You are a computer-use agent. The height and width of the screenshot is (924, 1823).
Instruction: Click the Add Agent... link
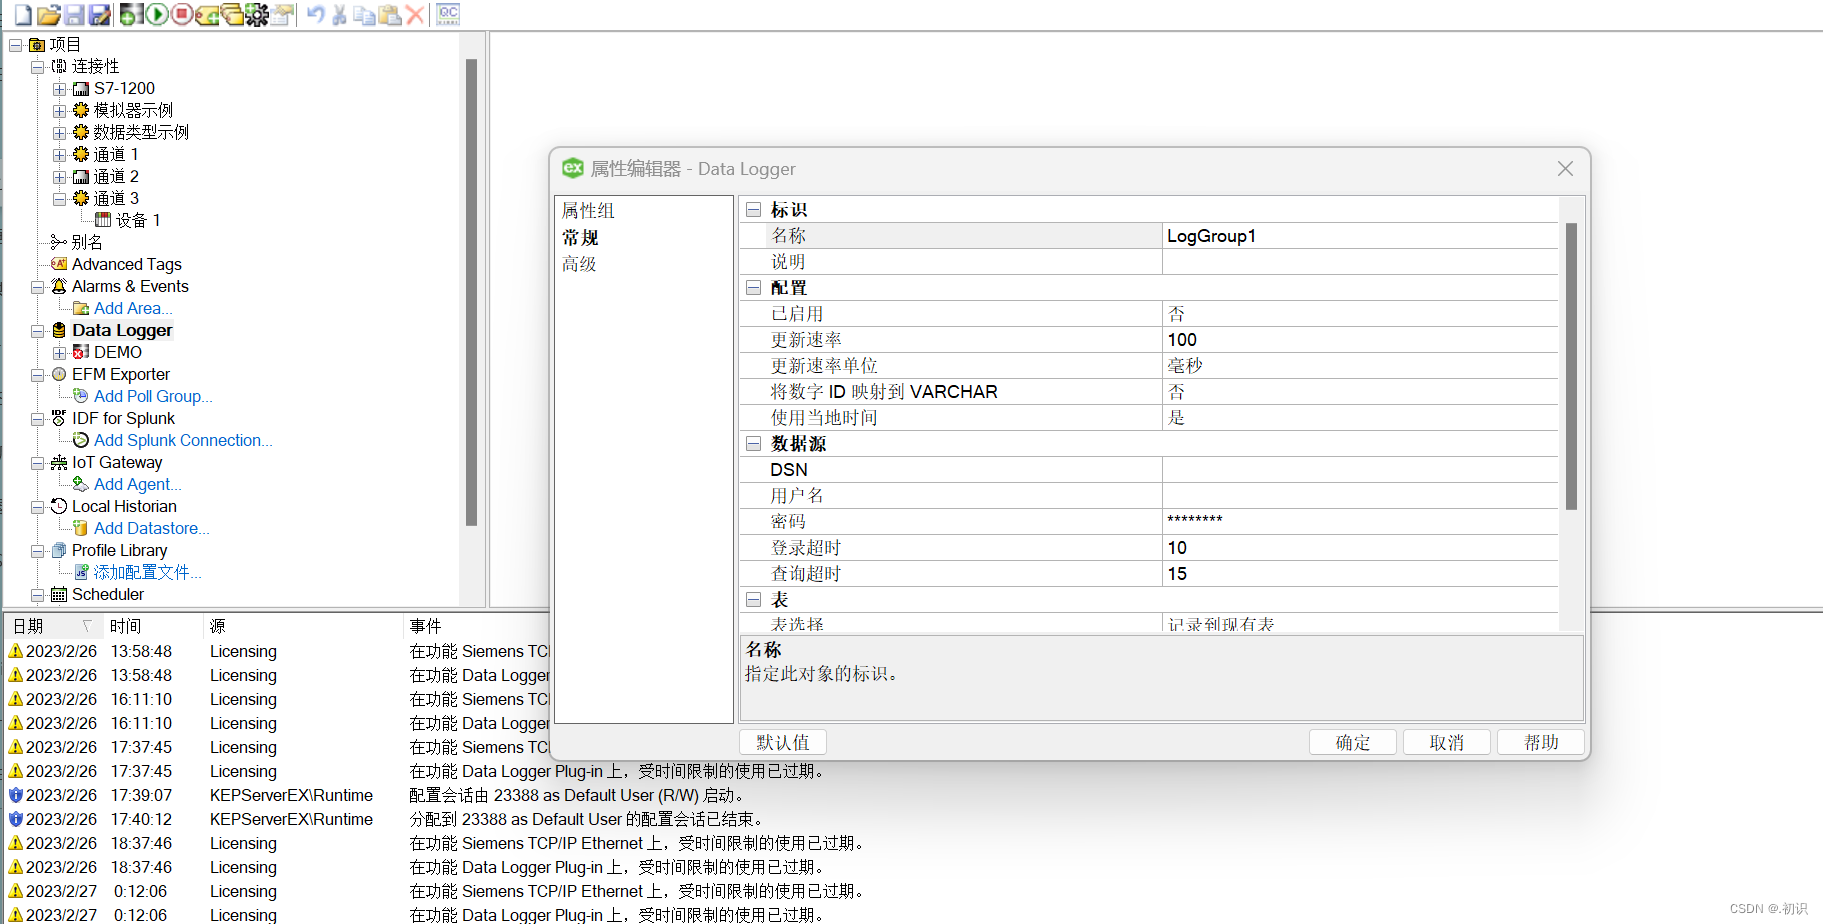click(x=138, y=484)
